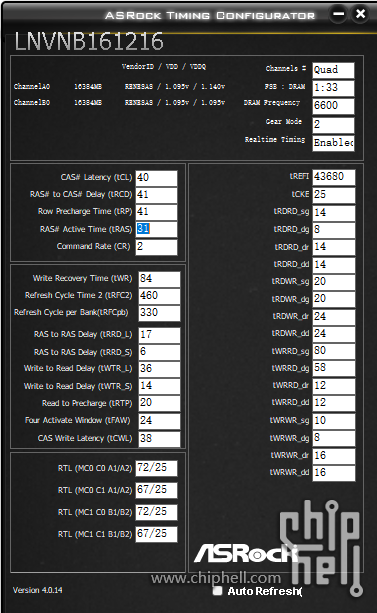
Task: Click the tCKE value field
Action: 334,195
